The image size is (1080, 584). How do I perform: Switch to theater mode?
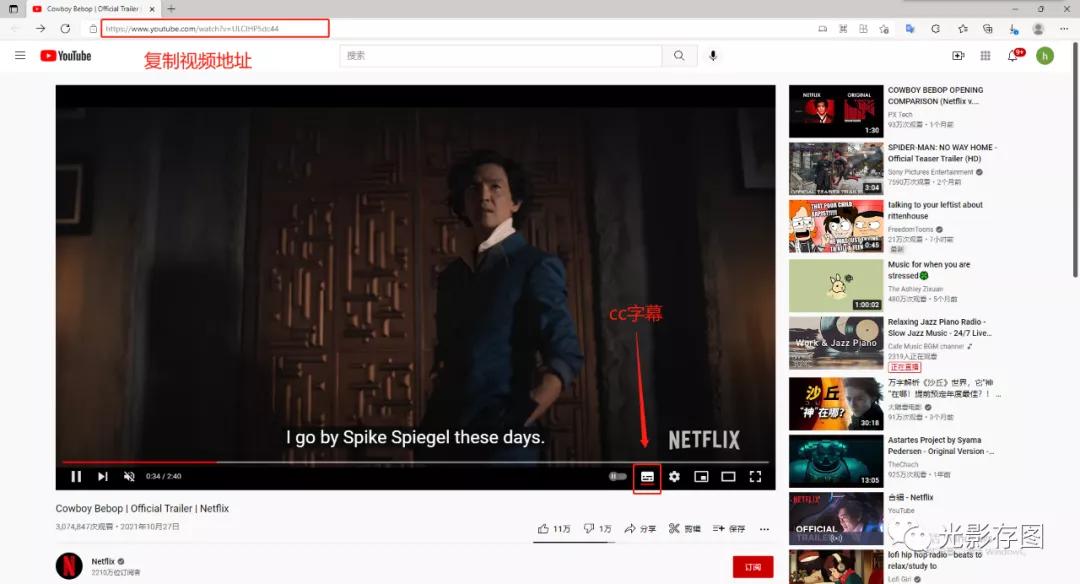pos(728,477)
